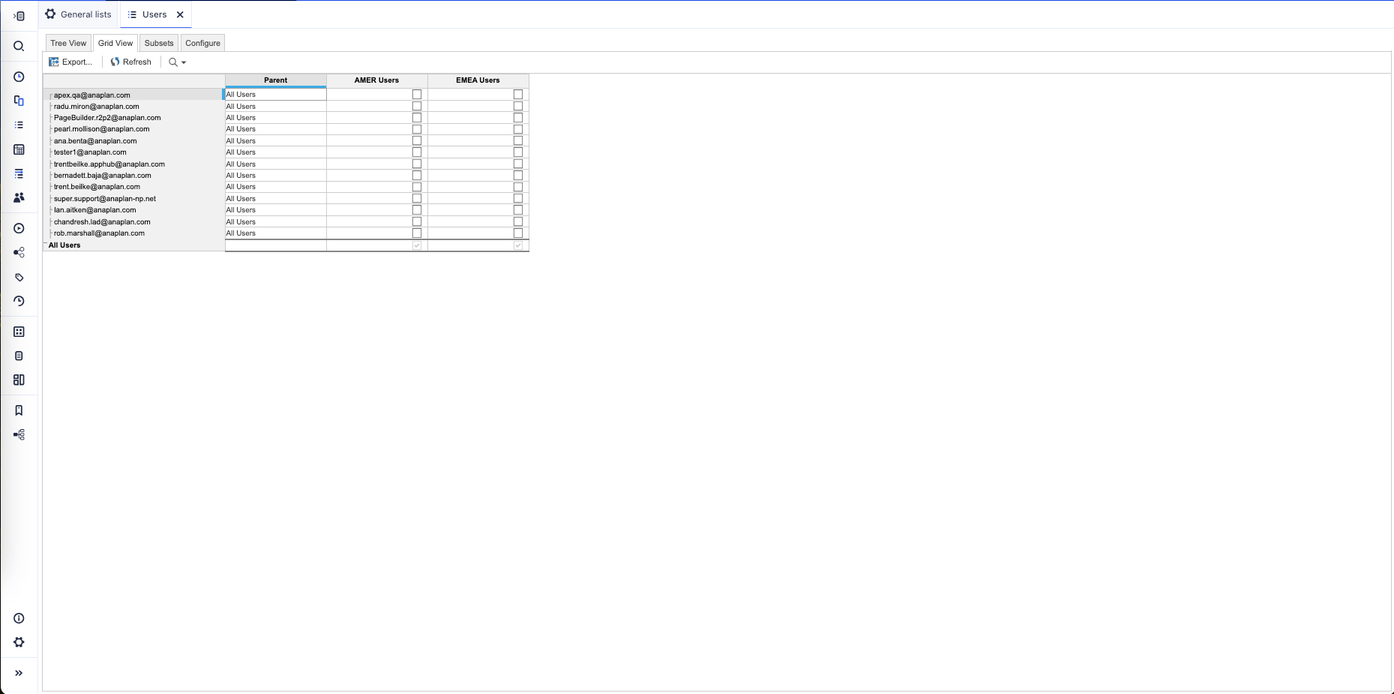The width and height of the screenshot is (1394, 694).
Task: Click the gear icon on General lists tab
Action: pyautogui.click(x=51, y=14)
